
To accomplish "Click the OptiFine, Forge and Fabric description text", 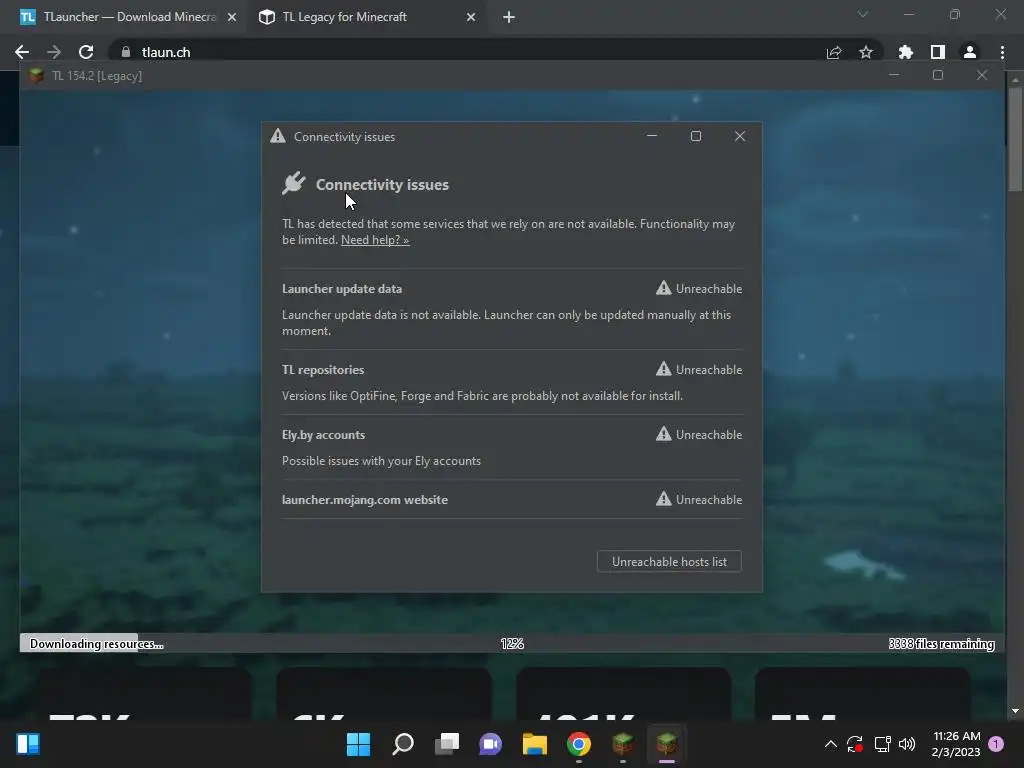I will (x=482, y=396).
